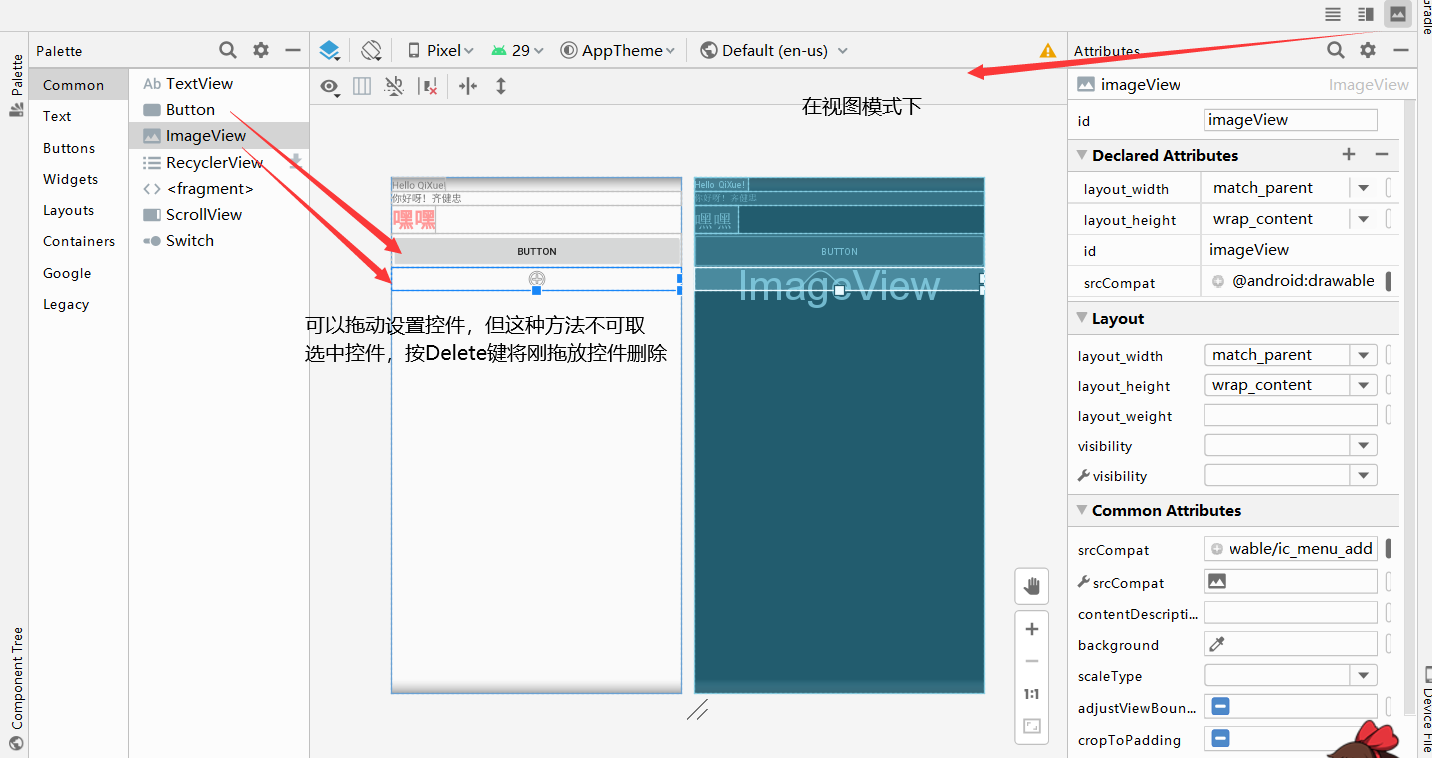Image resolution: width=1432 pixels, height=758 pixels.
Task: Select Switch in the palette list
Action: (x=219, y=240)
